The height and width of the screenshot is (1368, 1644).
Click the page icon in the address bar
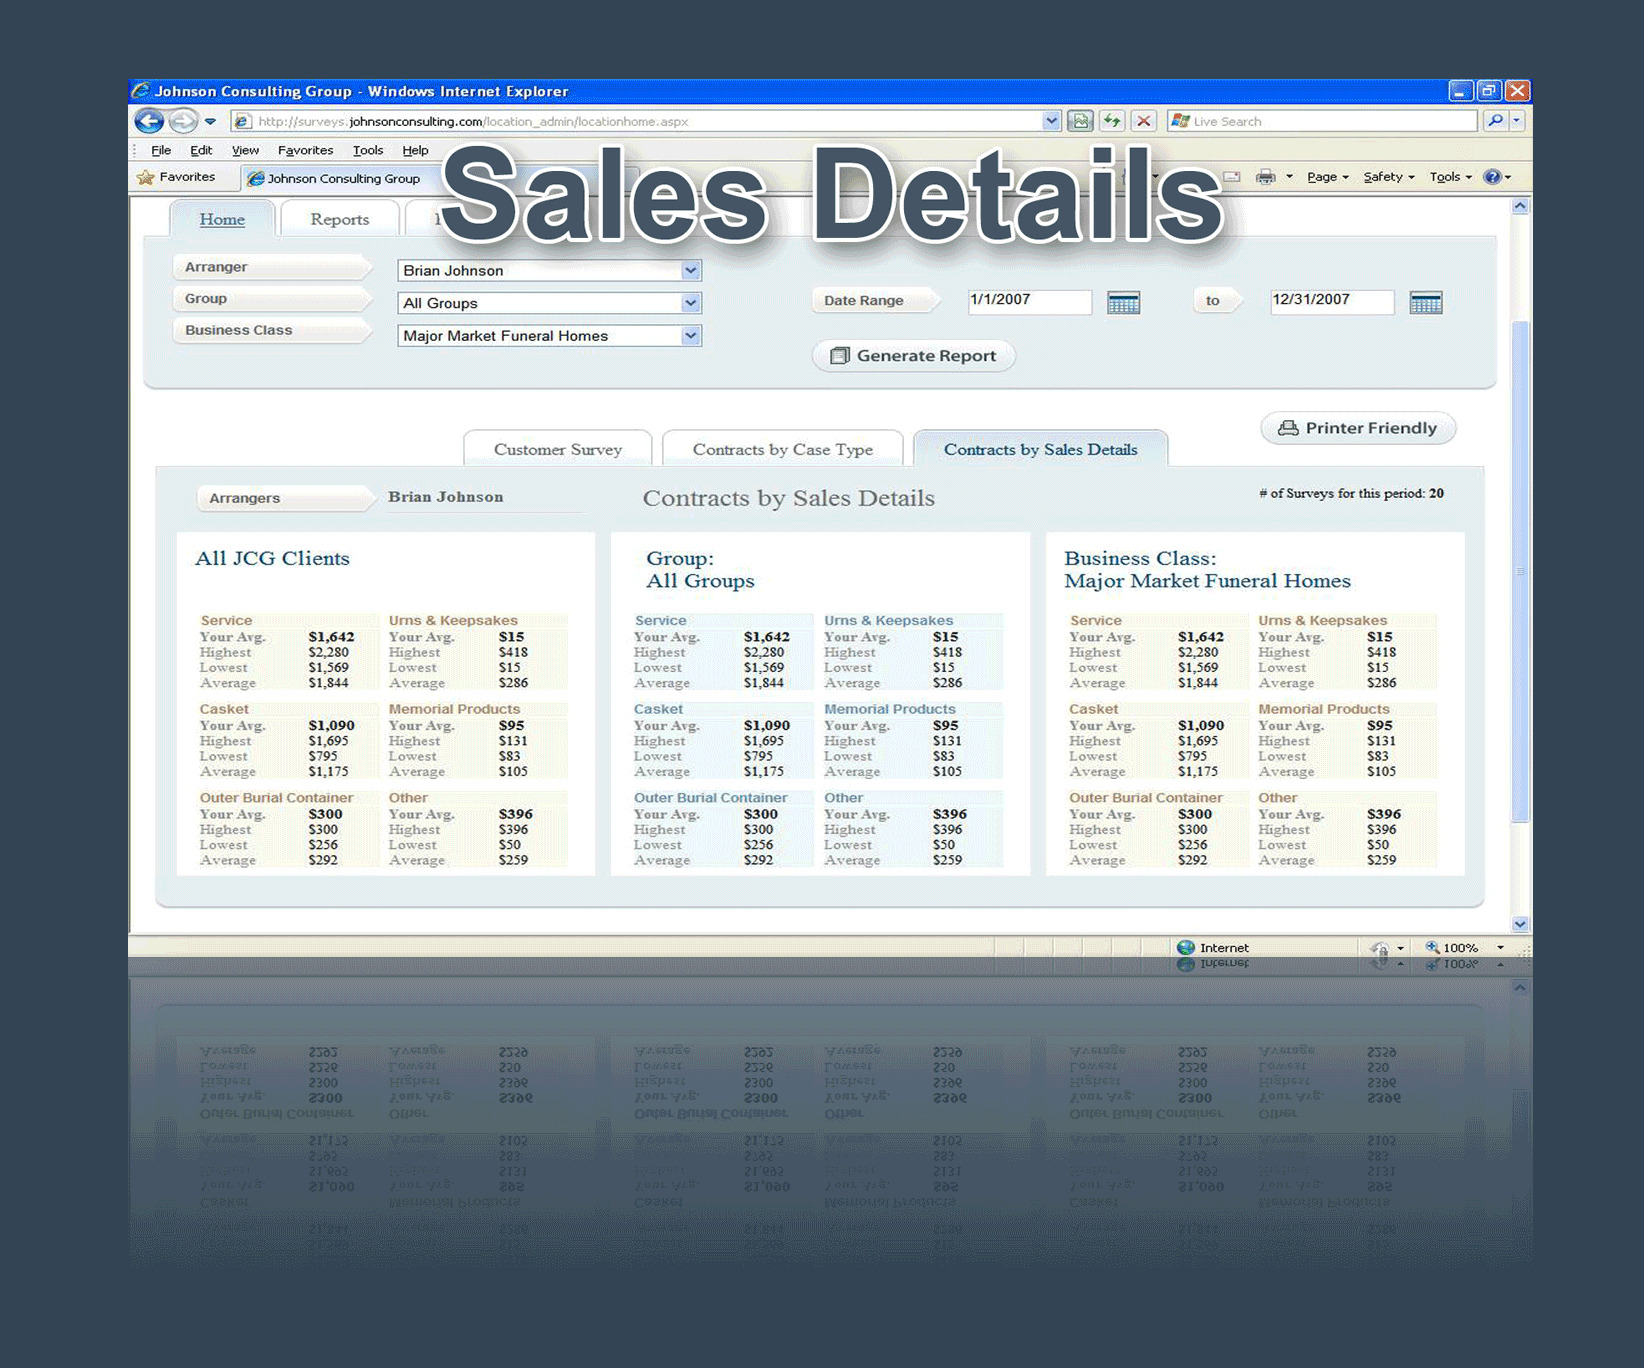[243, 121]
